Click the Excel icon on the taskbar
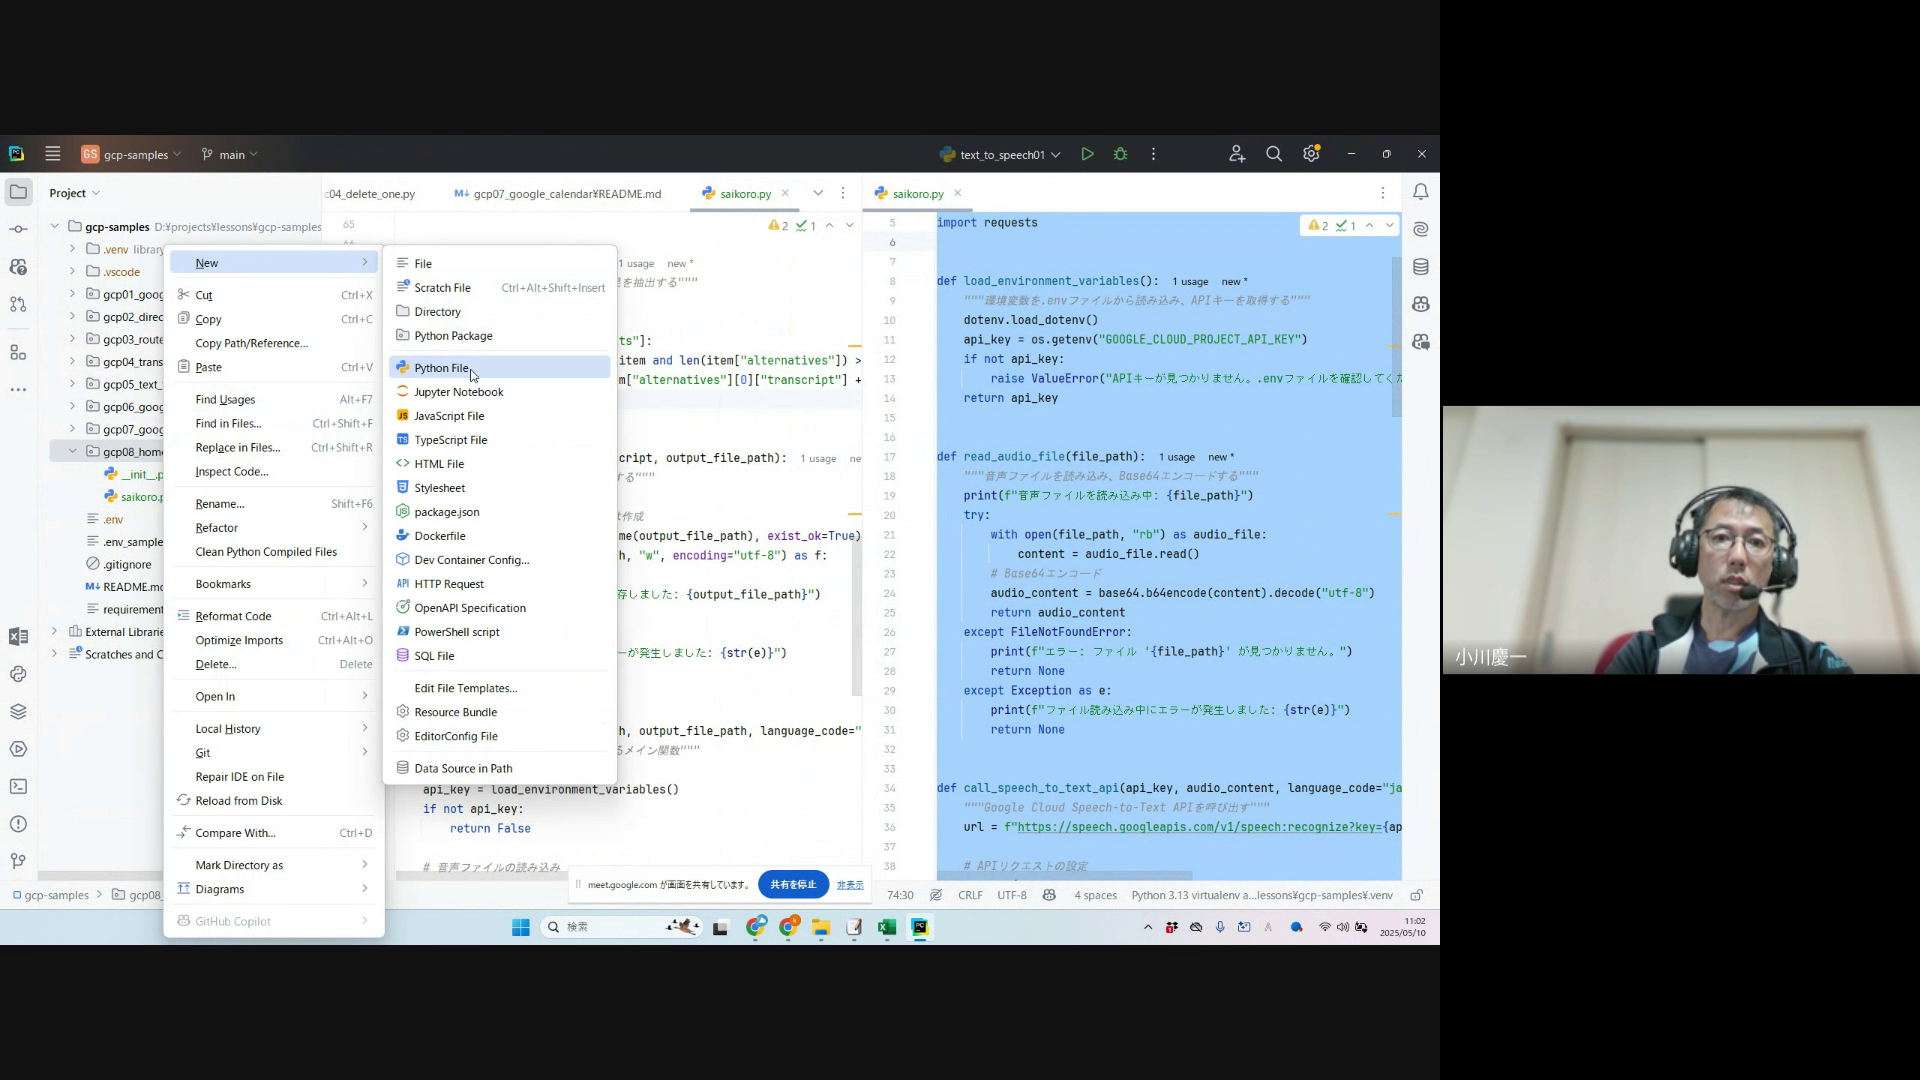The width and height of the screenshot is (1920, 1080). (x=886, y=927)
